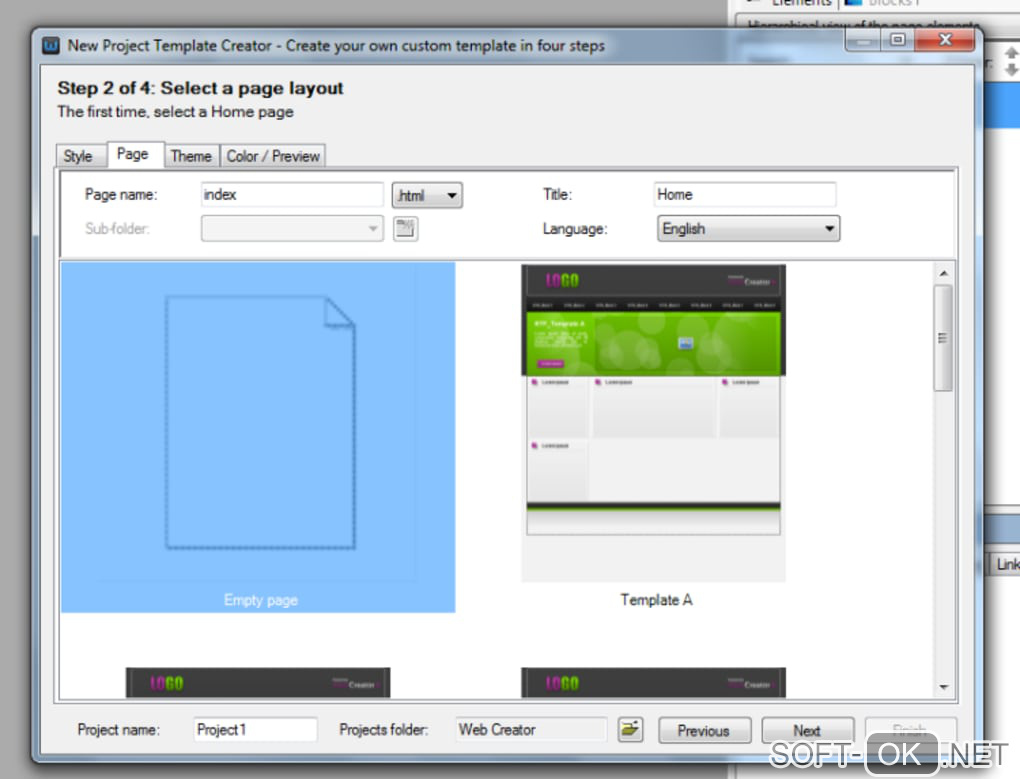
Task: Select the Page tab
Action: (133, 154)
